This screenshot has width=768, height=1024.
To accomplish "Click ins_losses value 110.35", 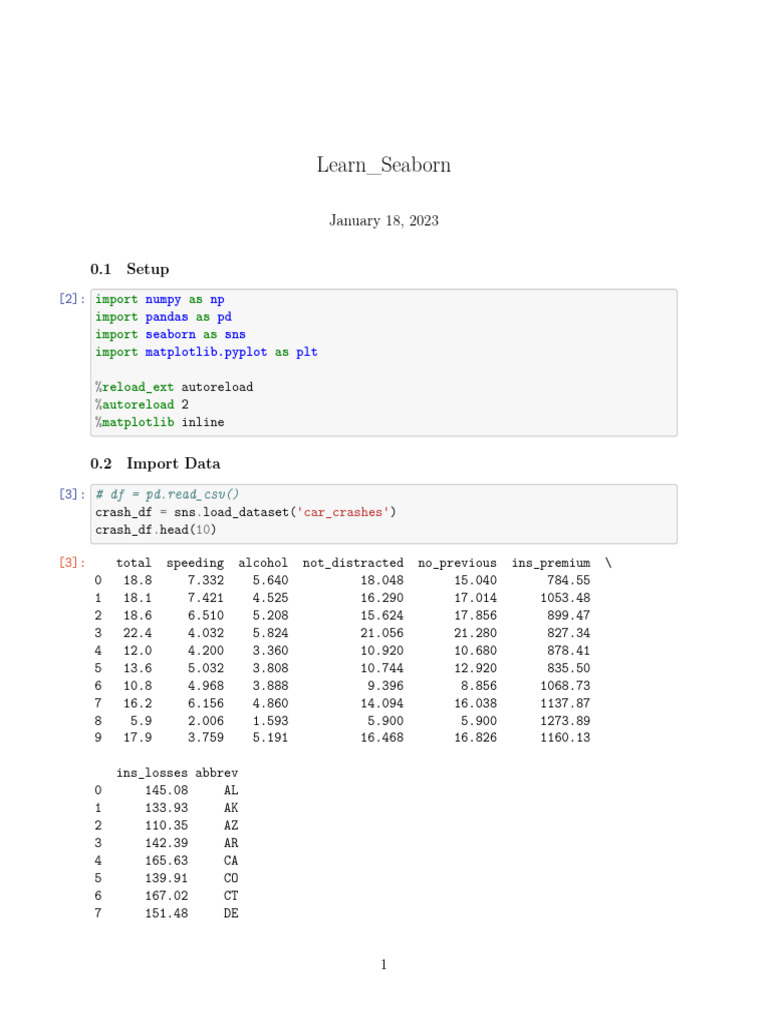I will 167,825.
